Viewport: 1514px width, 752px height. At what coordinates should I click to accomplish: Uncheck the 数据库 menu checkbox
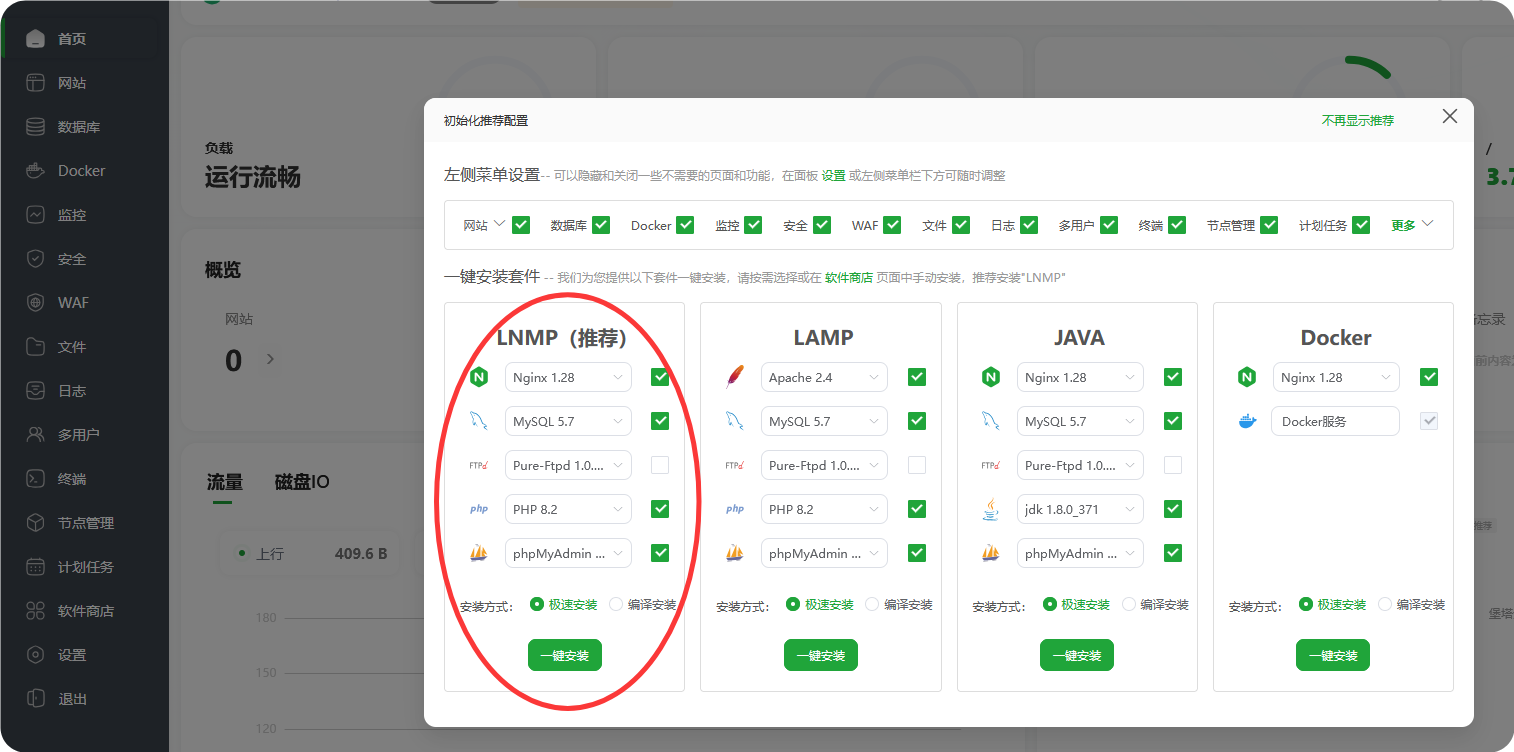(x=601, y=225)
